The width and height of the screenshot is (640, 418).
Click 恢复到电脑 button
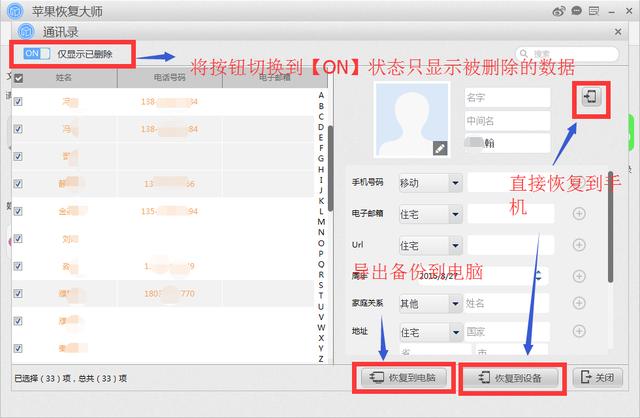pyautogui.click(x=403, y=378)
